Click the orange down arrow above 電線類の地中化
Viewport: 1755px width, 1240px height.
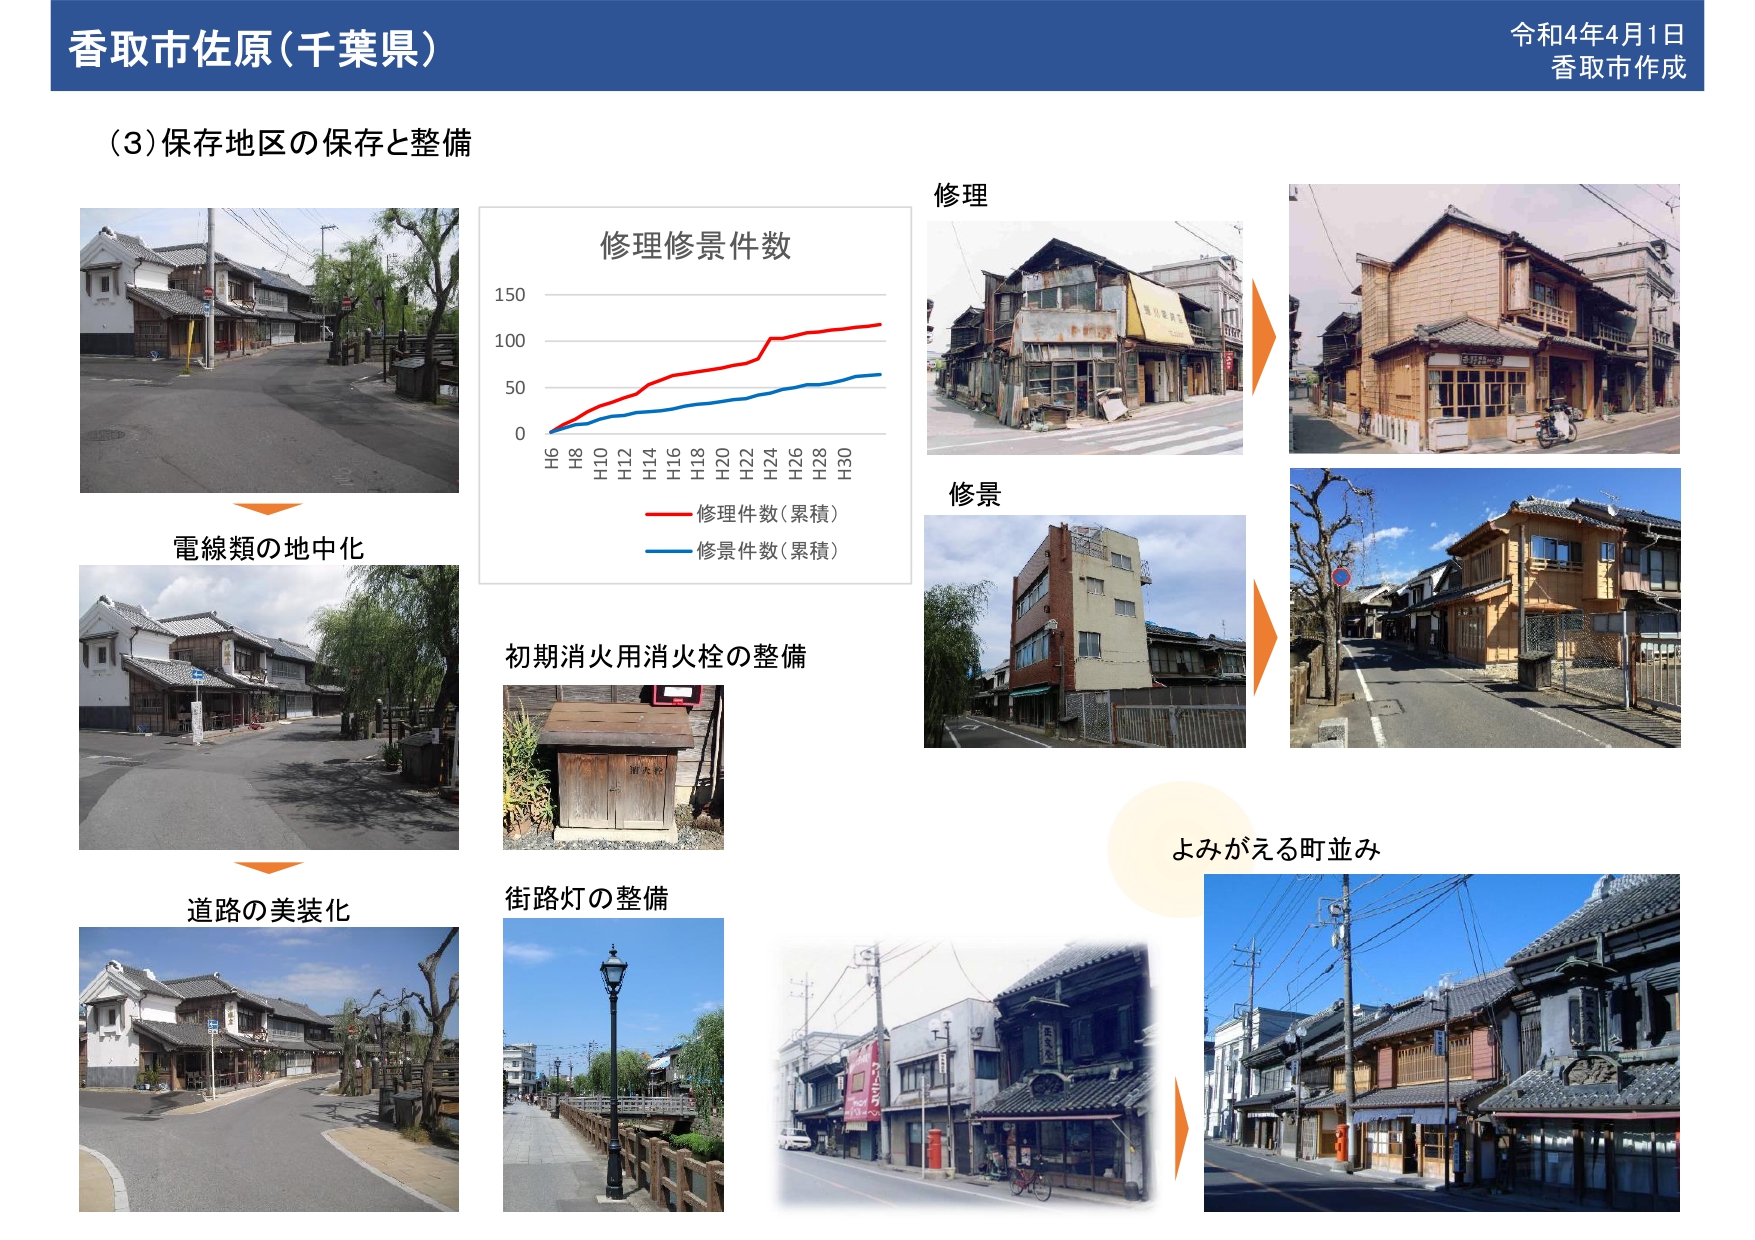coord(267,509)
